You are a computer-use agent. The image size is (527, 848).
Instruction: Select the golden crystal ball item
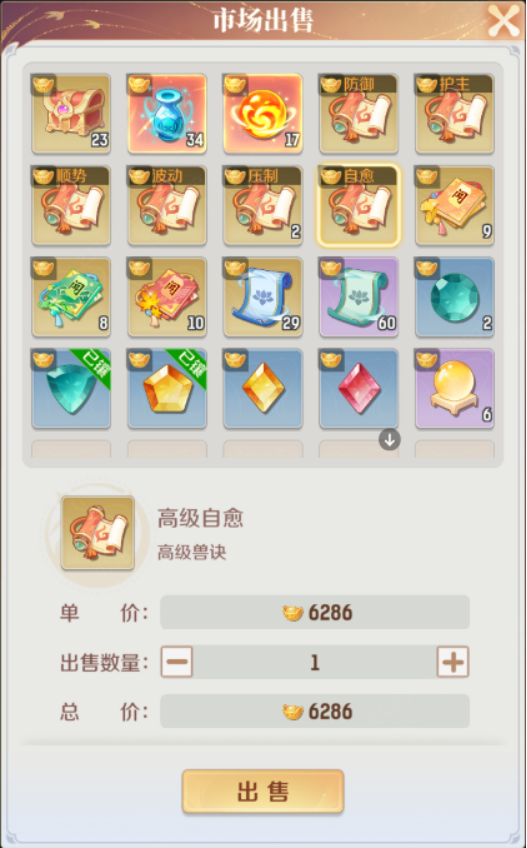[454, 389]
